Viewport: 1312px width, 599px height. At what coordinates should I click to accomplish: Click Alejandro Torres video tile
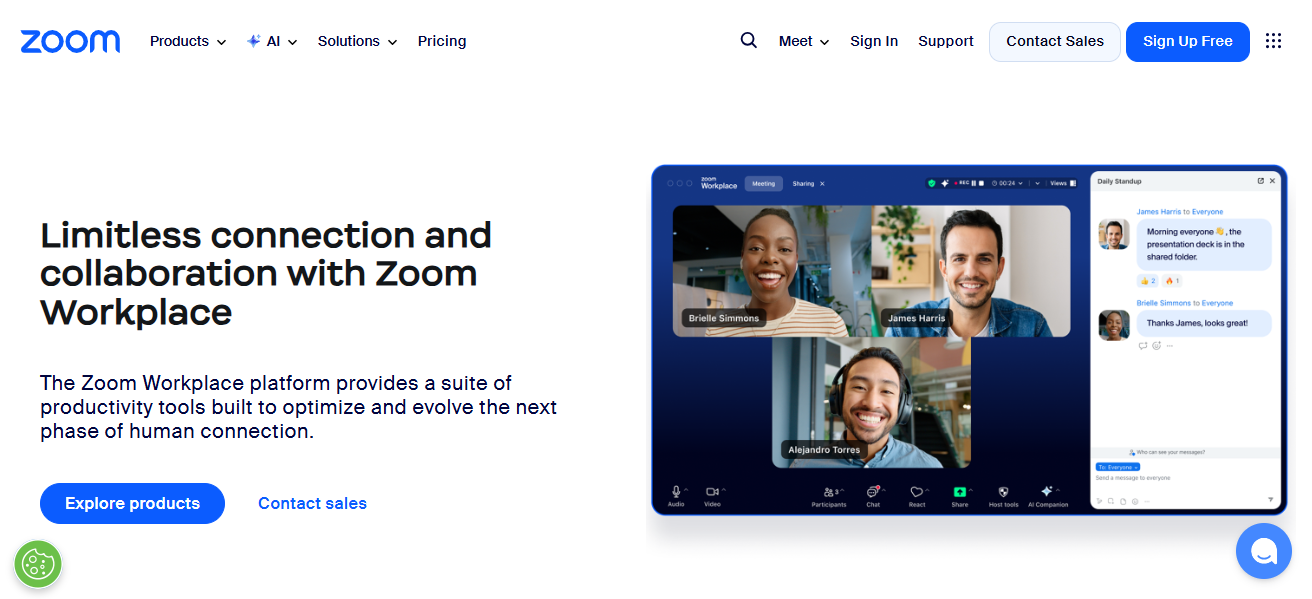tap(871, 402)
